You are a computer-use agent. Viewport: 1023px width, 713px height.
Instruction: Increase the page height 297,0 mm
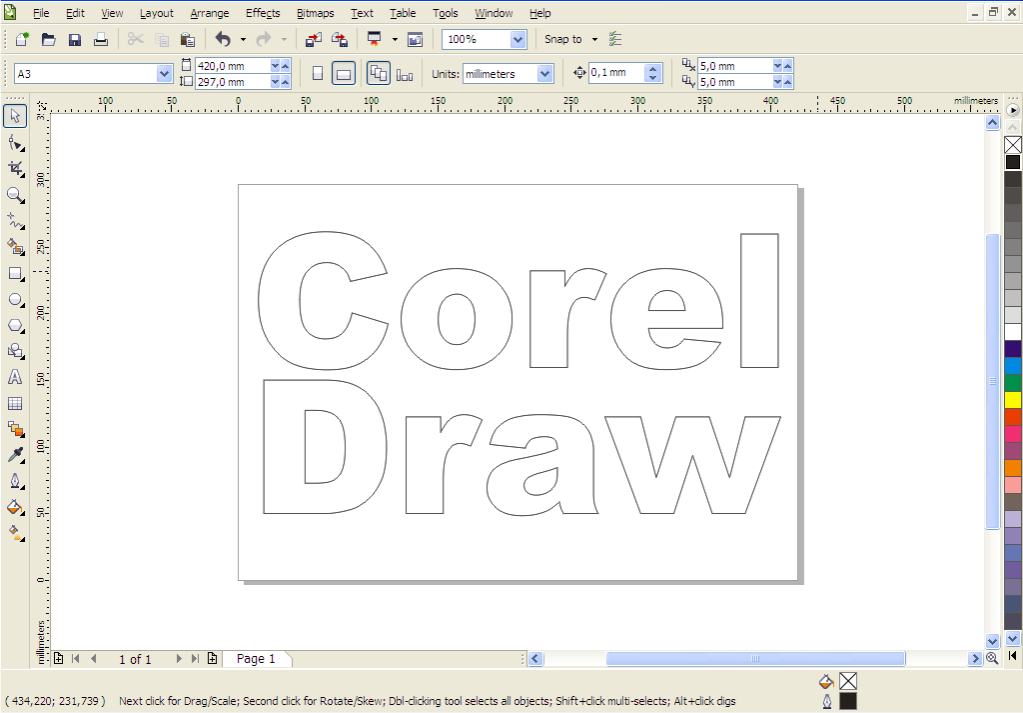[x=285, y=82]
